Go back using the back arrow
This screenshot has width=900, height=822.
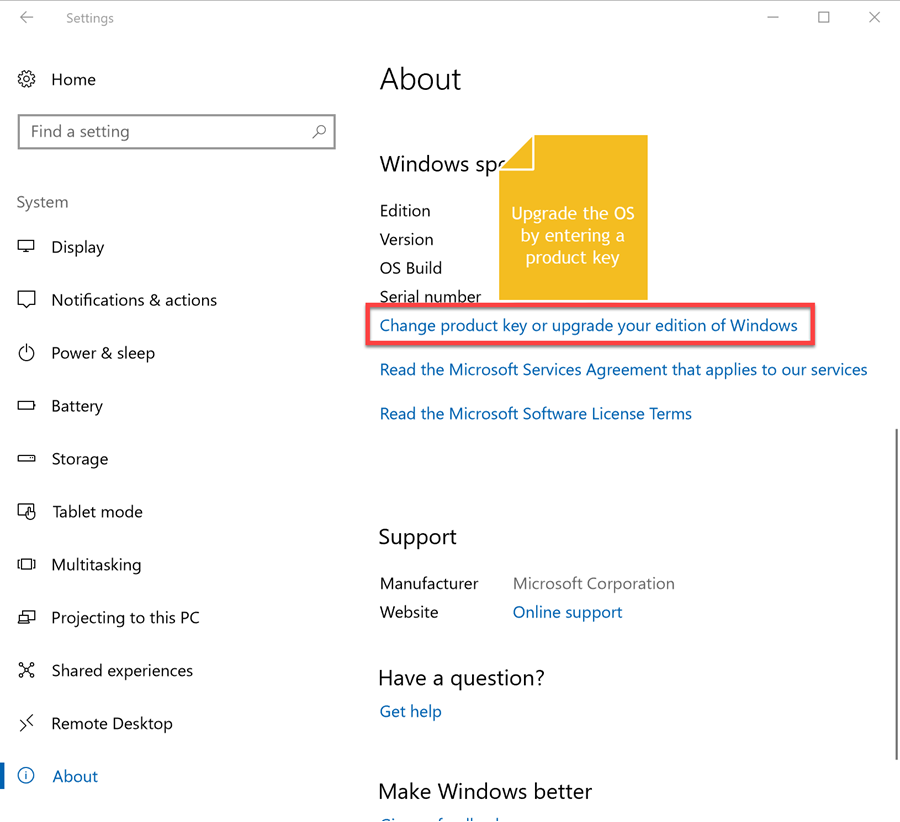(27, 18)
